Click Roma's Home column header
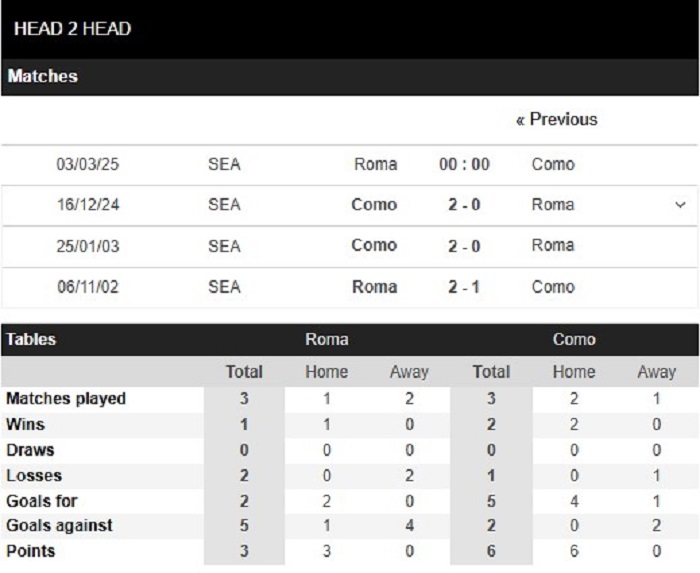 coord(327,372)
